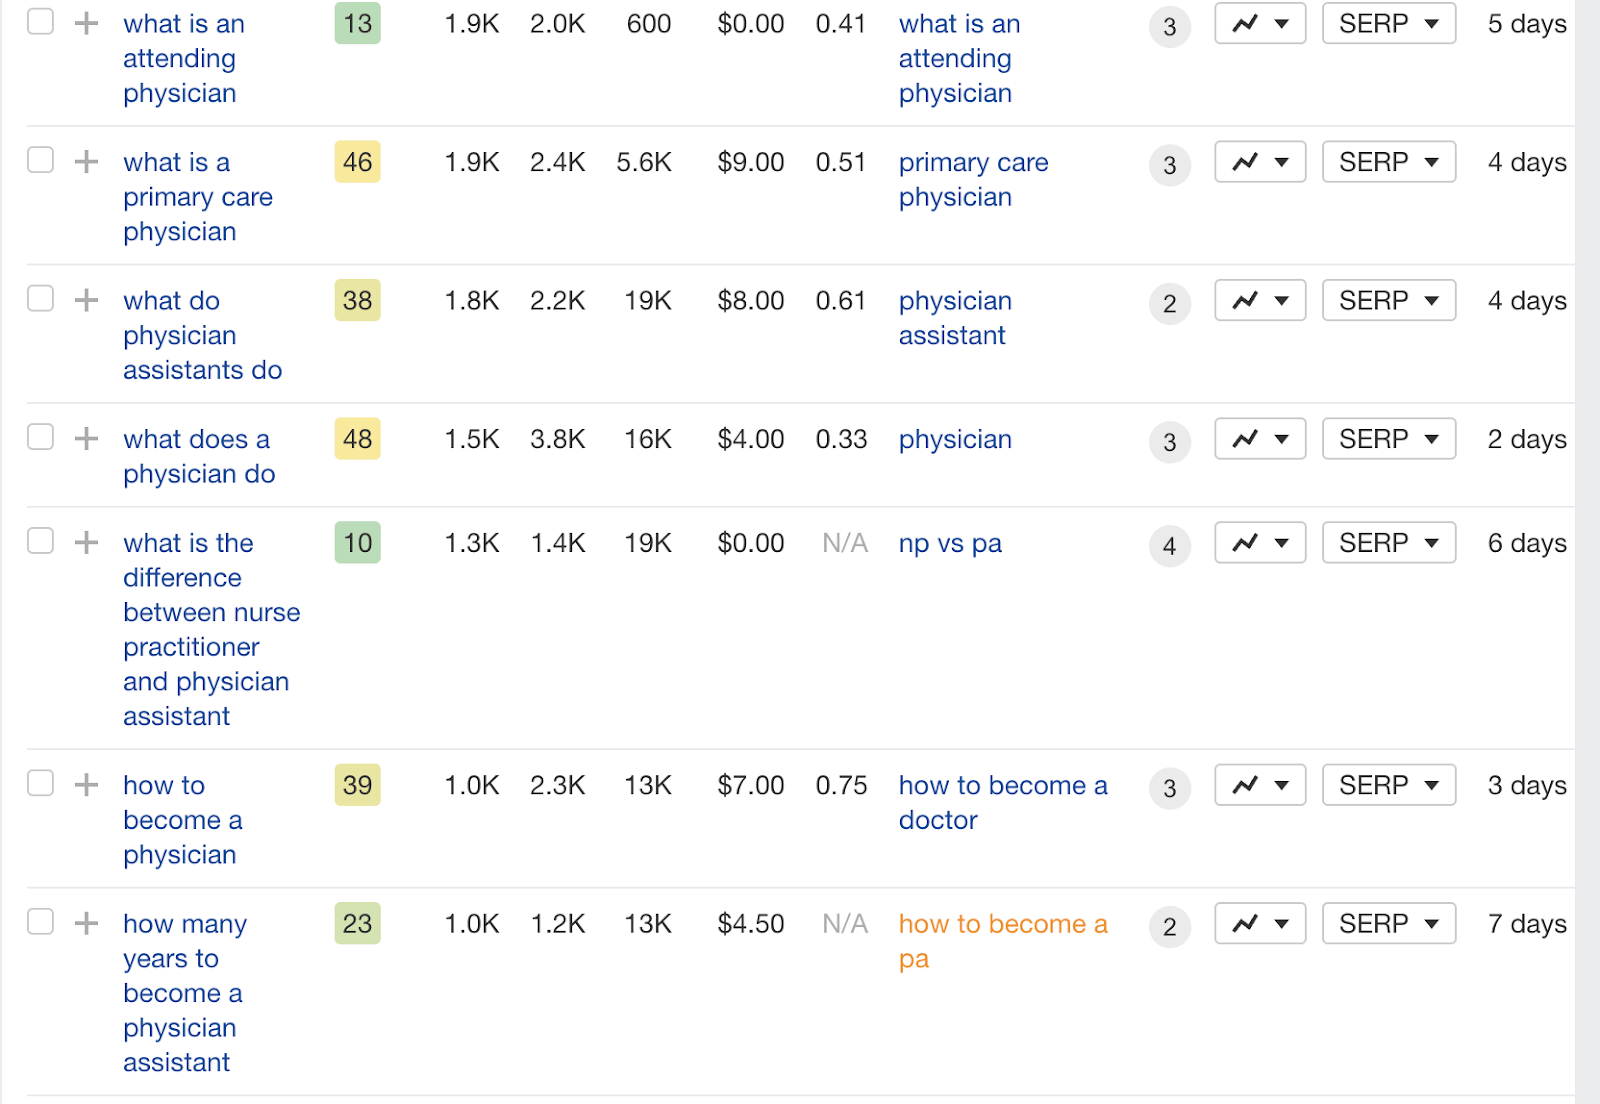
Task: Click plus icon for 'how many years to become a physician assistant'
Action: [87, 923]
